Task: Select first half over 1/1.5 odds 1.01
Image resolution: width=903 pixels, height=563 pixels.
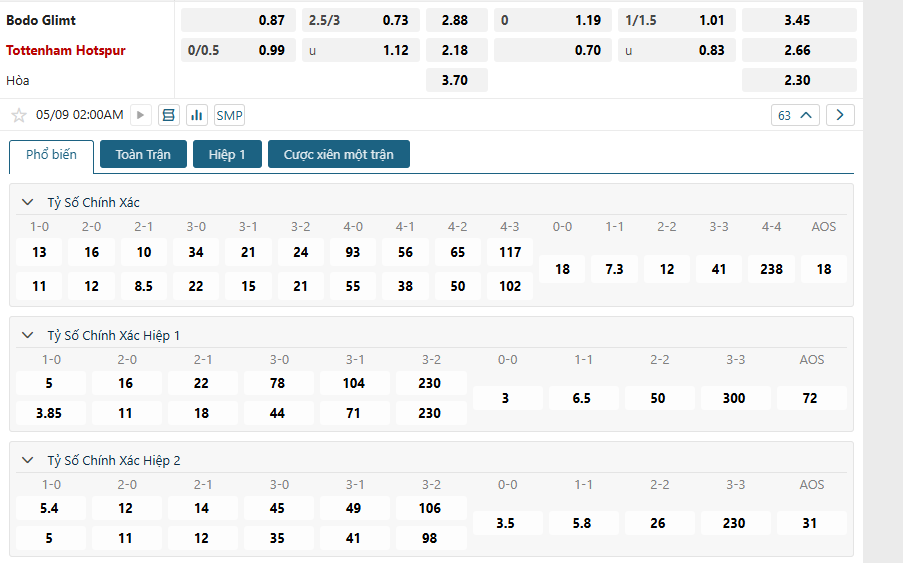Action: click(x=677, y=20)
